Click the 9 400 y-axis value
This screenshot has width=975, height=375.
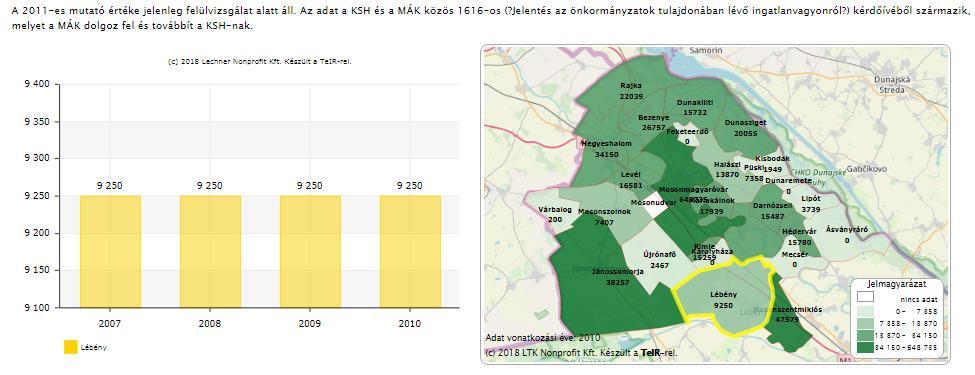coord(37,85)
